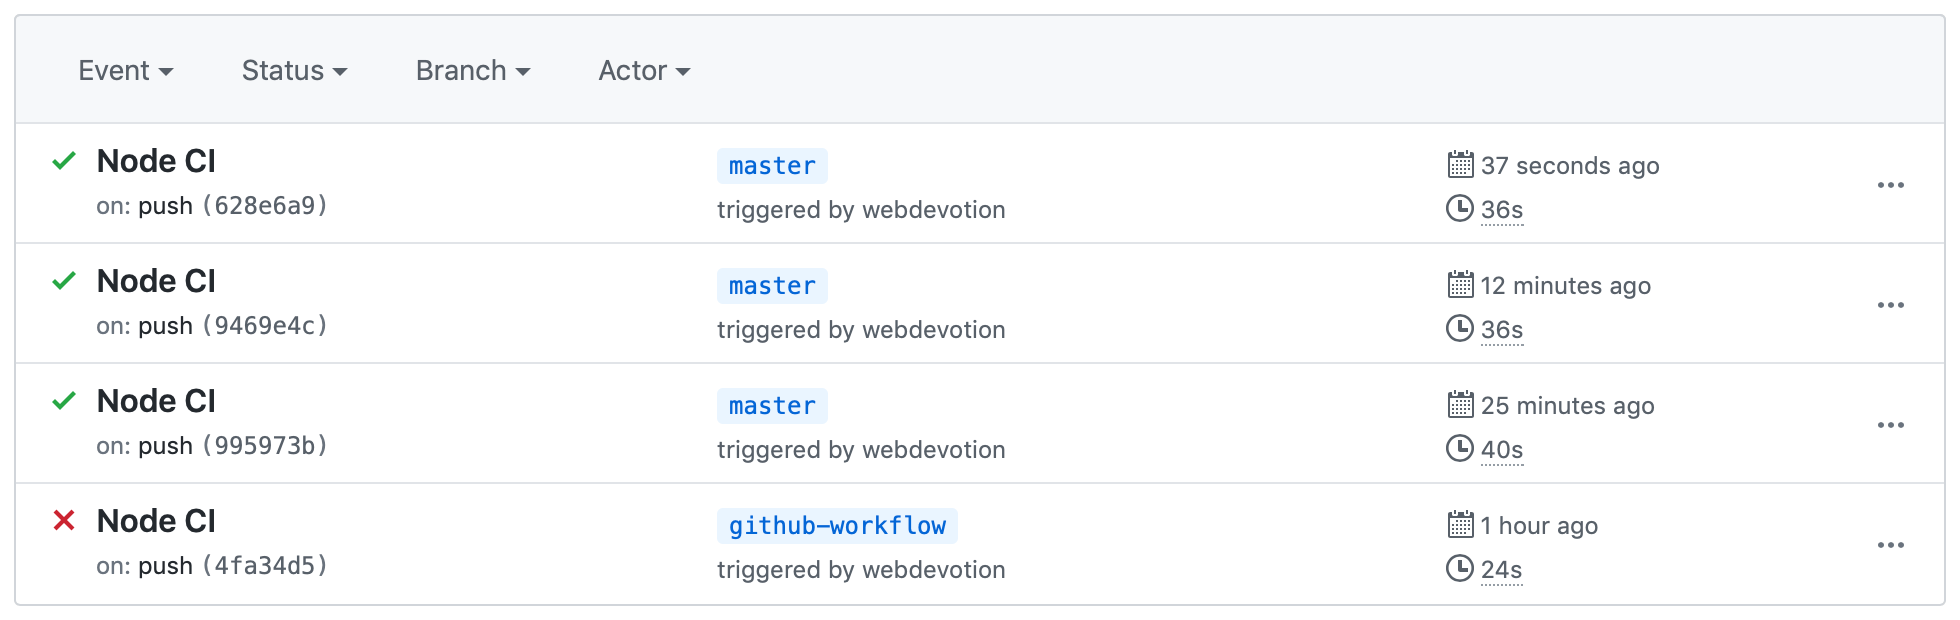Open the first Node CI workflow run

[x=156, y=160]
